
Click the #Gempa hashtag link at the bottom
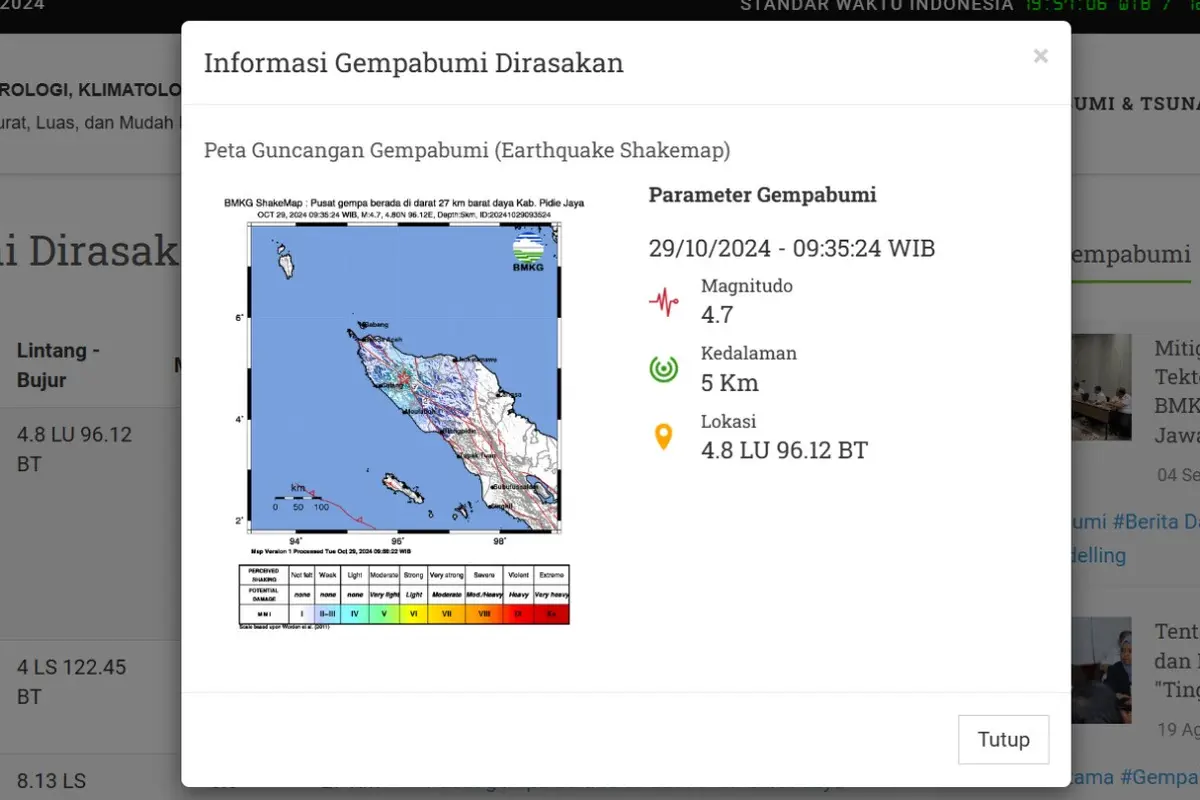click(x=1158, y=778)
